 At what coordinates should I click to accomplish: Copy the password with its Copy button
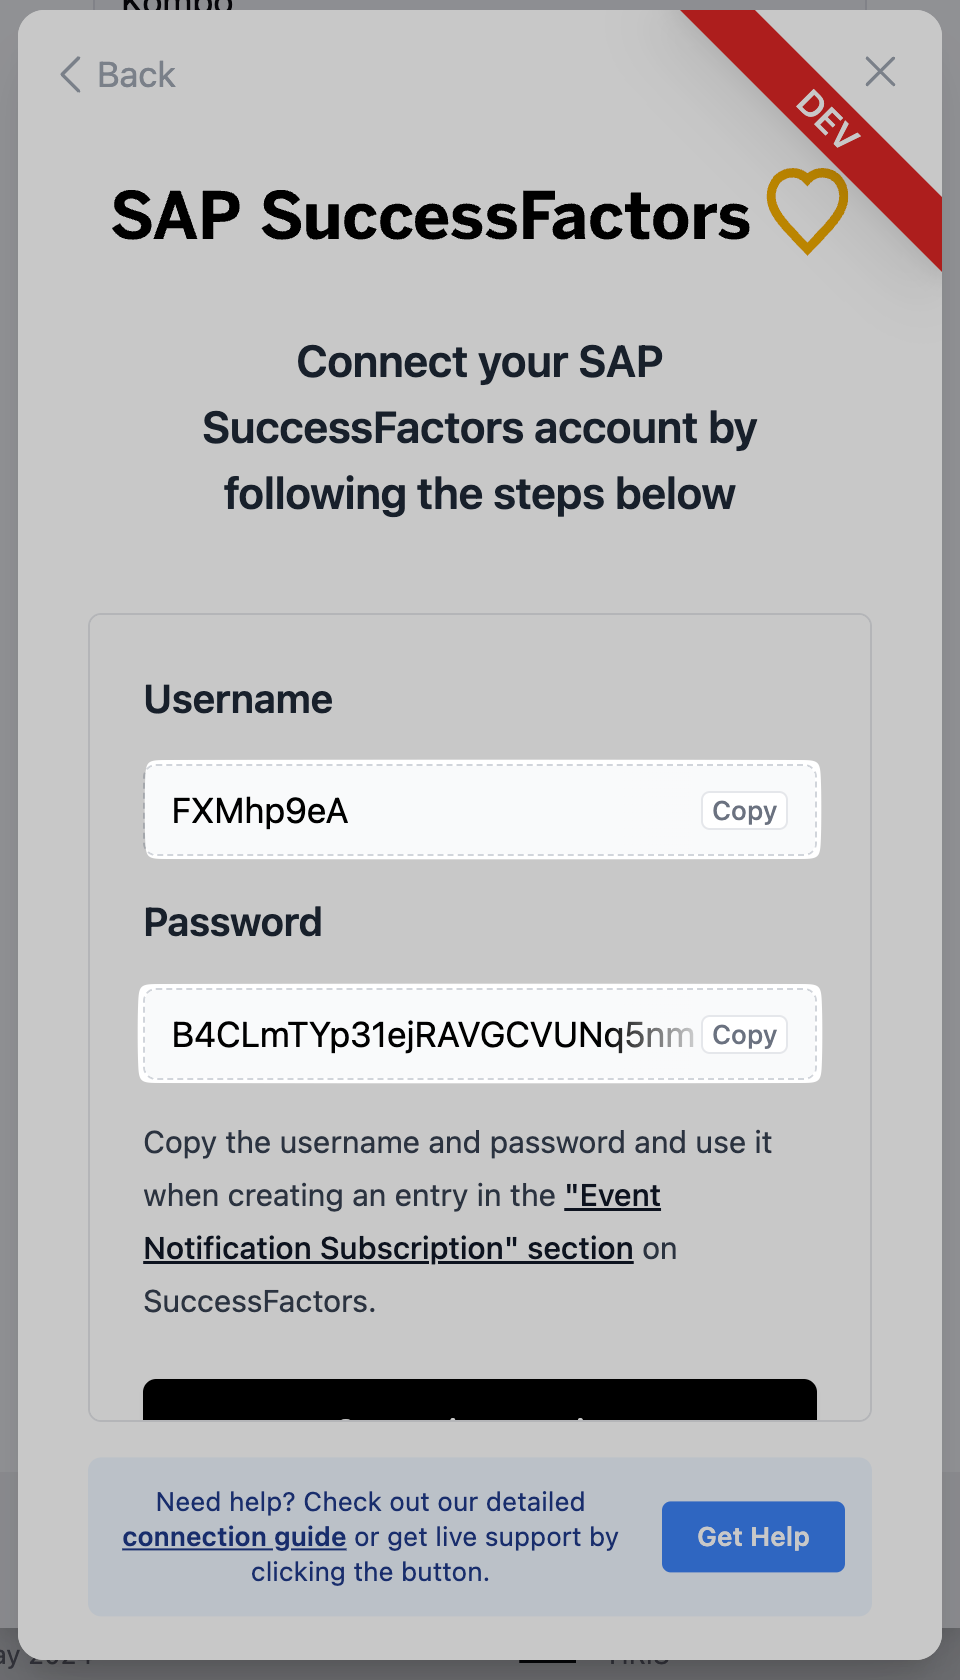(744, 1035)
